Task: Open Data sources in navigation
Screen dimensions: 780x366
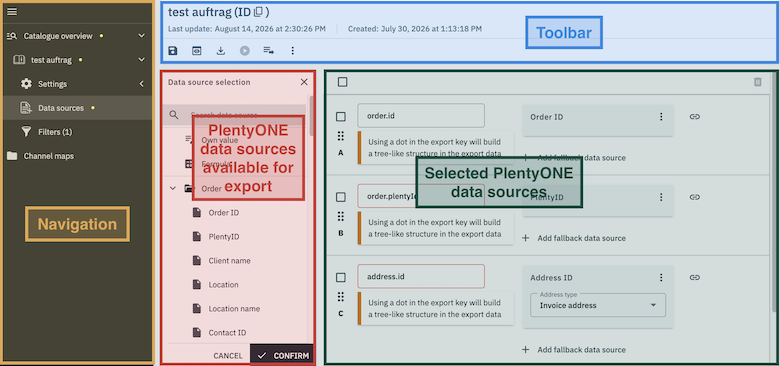Action: pyautogui.click(x=78, y=108)
